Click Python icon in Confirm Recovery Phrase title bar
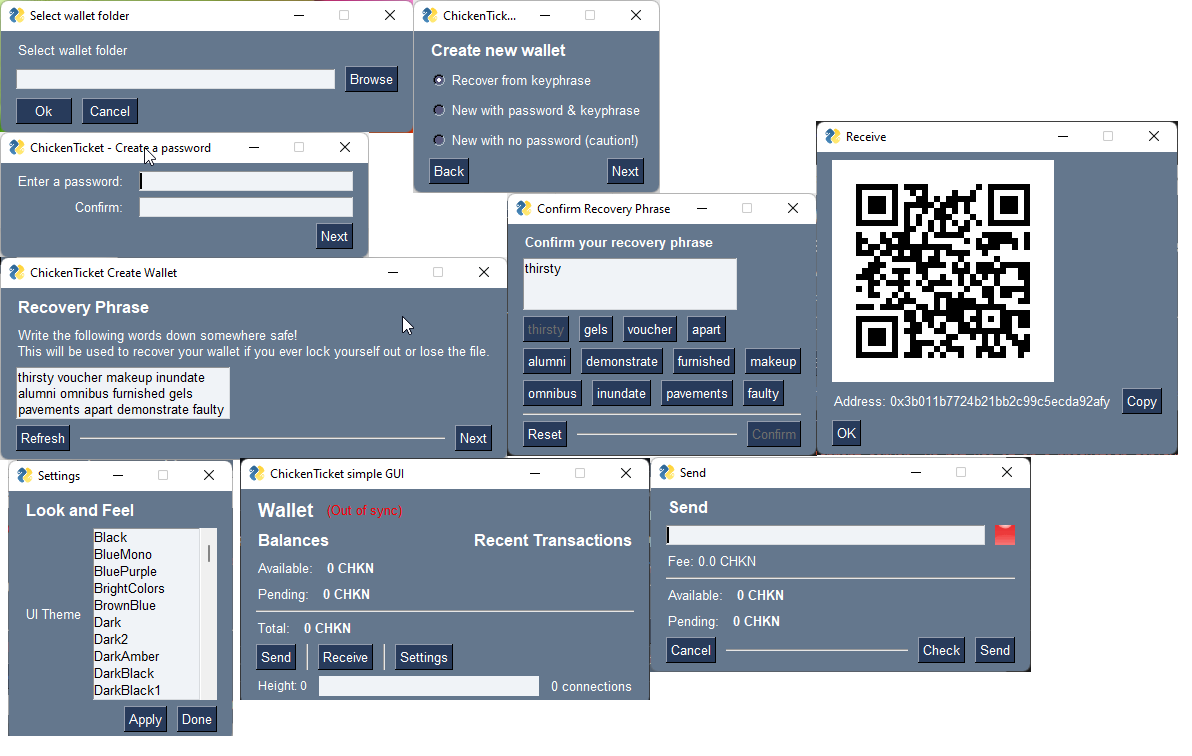Viewport: 1192px width, 756px height. (x=524, y=208)
